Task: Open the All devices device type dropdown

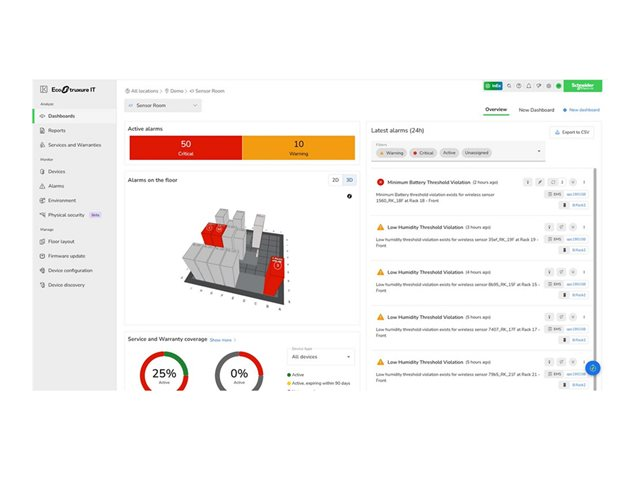Action: coord(320,356)
